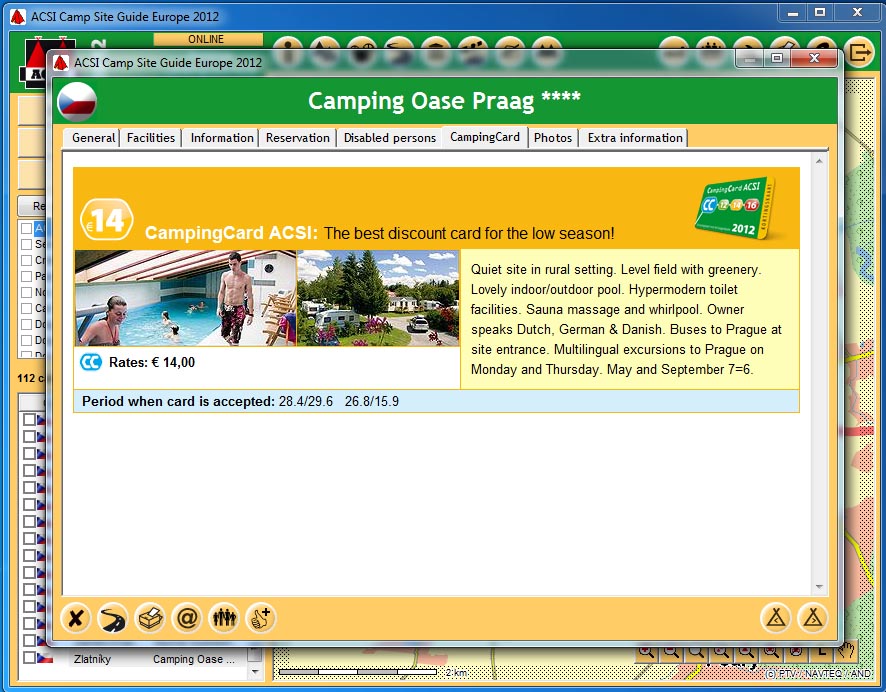Click the 2 km map scale bar
886x692 pixels.
(358, 672)
